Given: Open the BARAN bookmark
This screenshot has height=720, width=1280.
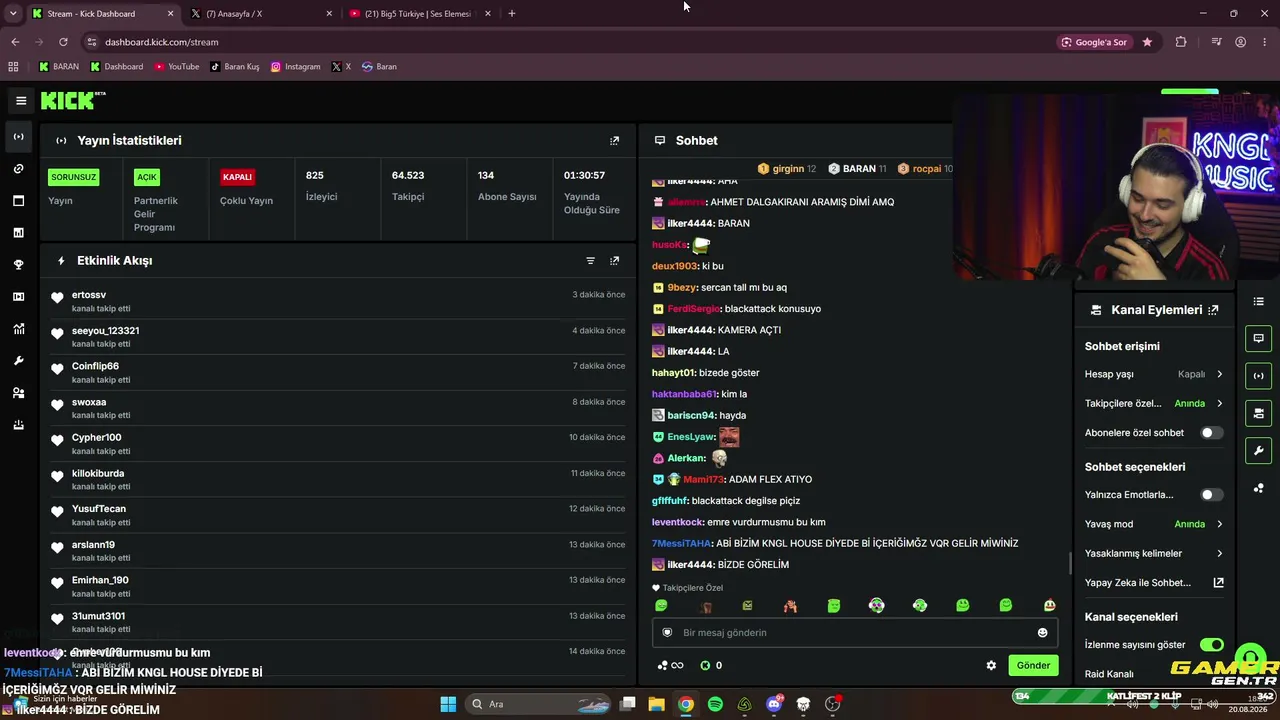Looking at the screenshot, I should pyautogui.click(x=59, y=67).
